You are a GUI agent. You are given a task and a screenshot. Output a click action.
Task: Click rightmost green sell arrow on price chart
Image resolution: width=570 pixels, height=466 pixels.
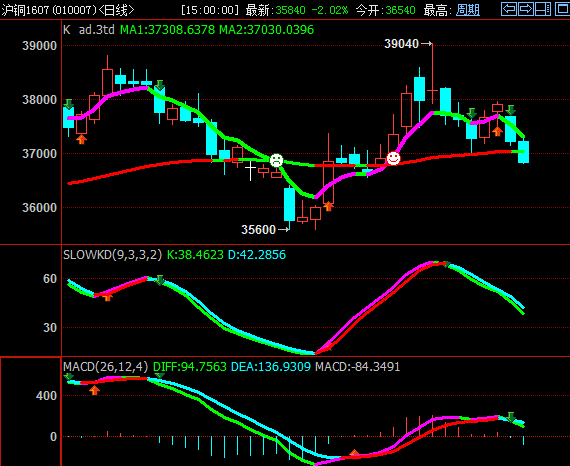[x=511, y=110]
